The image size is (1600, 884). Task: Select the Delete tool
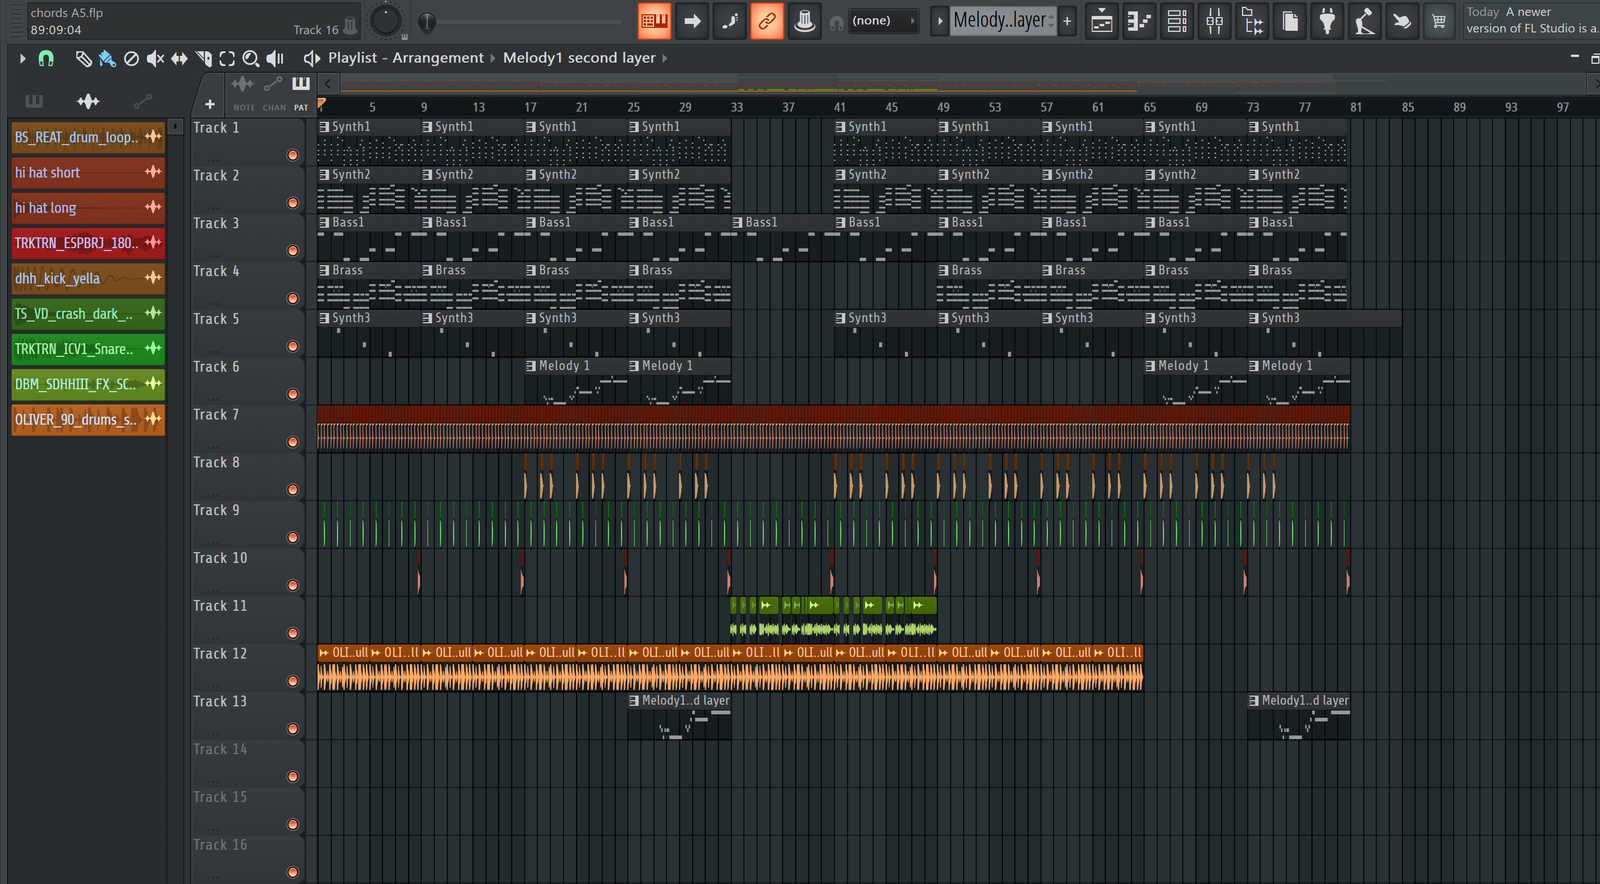coord(131,58)
